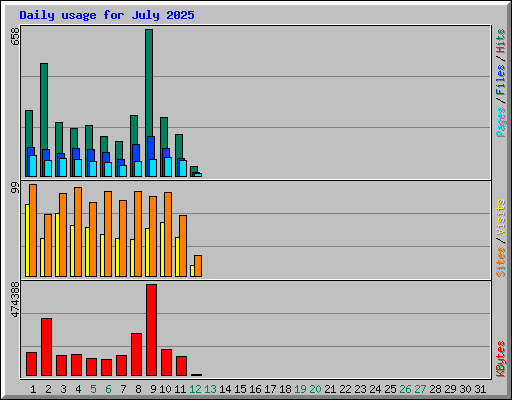The width and height of the screenshot is (512, 400).
Task: Select the tallest red KBytes bar on day 9
Action: 151,330
